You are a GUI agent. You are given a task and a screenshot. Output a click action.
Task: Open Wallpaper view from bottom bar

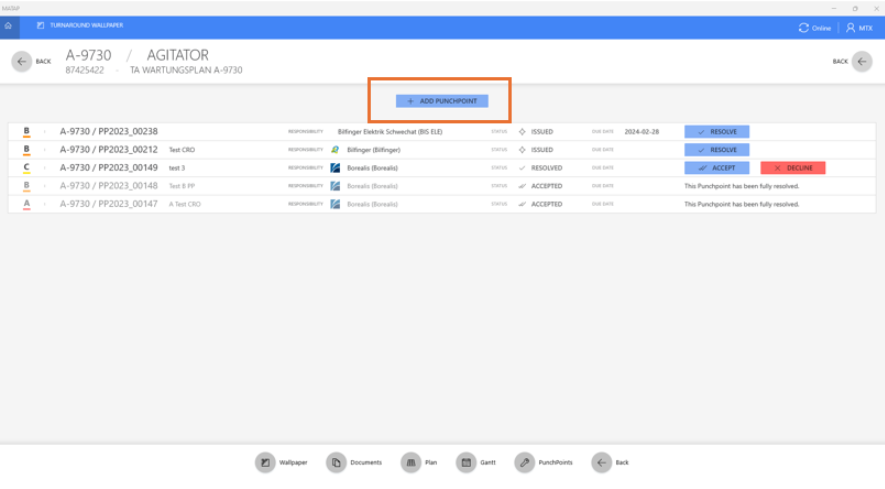[x=265, y=462]
